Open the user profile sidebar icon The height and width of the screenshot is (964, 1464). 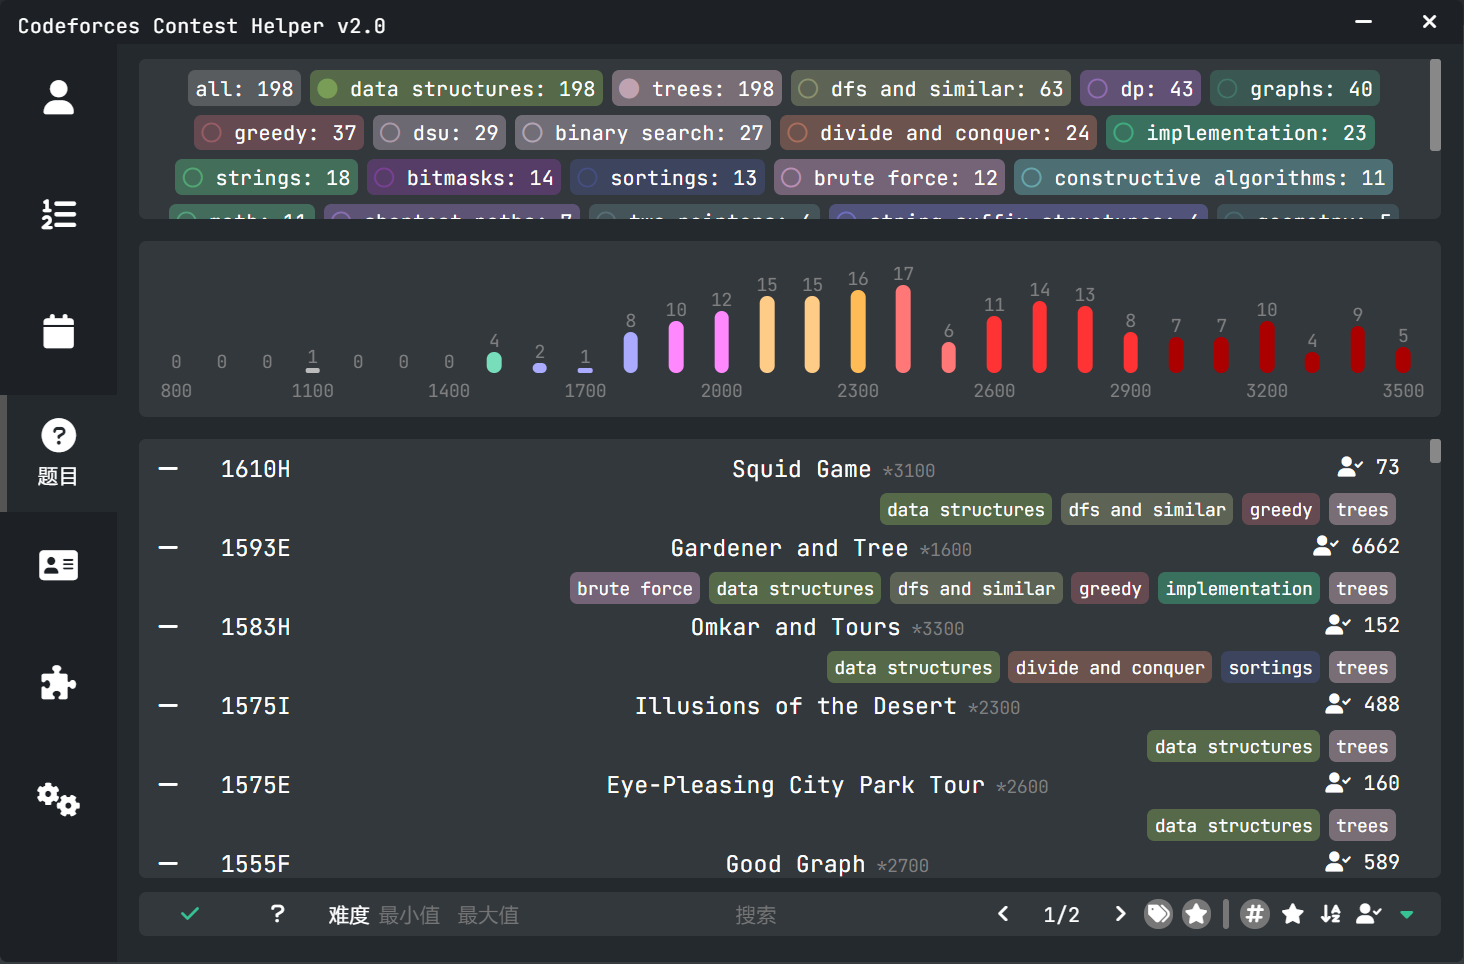coord(58,98)
